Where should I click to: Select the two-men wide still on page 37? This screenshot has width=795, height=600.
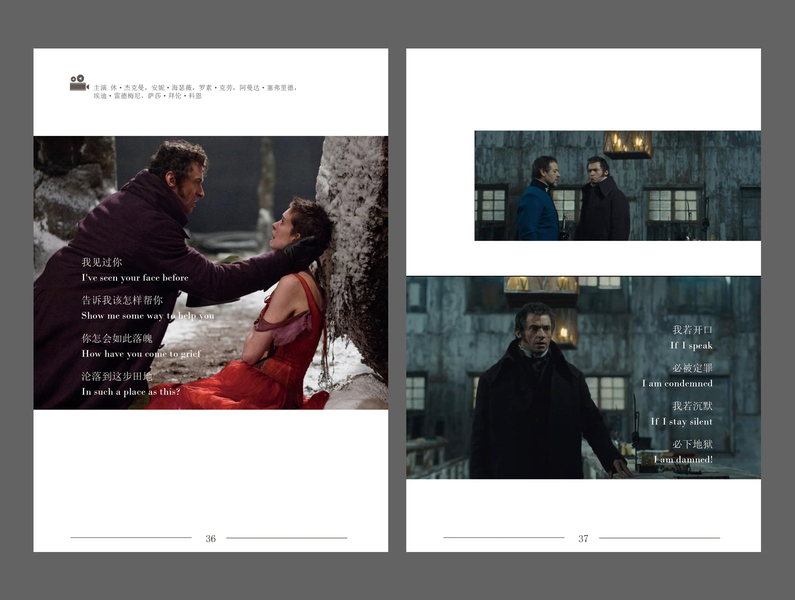(x=618, y=186)
